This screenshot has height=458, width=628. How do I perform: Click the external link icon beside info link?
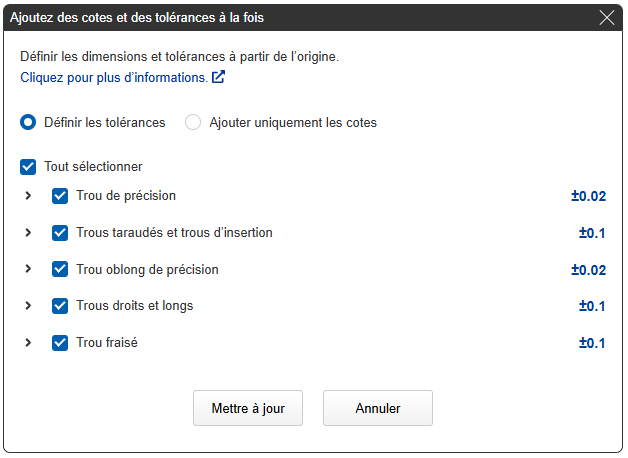click(x=219, y=77)
